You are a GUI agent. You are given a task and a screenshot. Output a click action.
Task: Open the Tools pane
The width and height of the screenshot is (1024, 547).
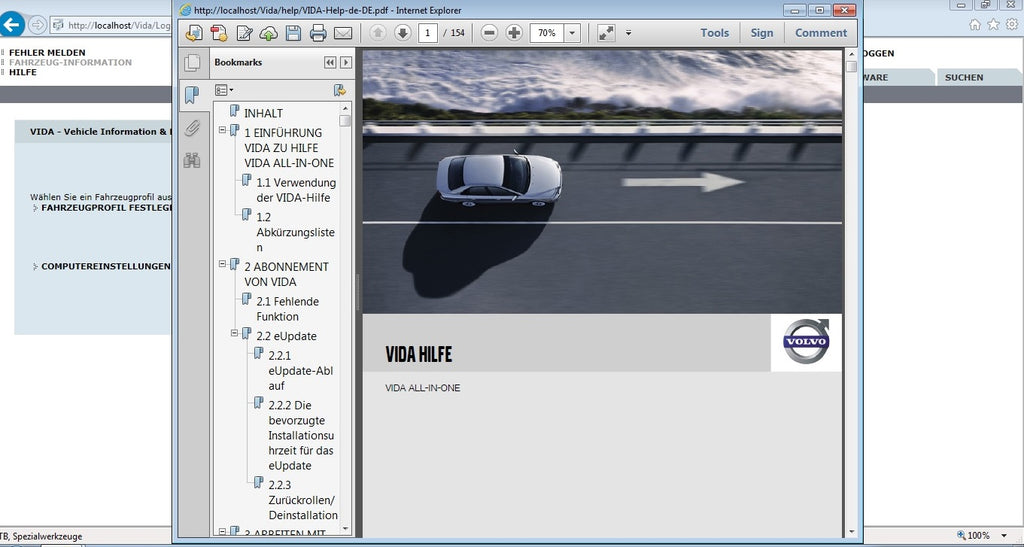pyautogui.click(x=714, y=33)
